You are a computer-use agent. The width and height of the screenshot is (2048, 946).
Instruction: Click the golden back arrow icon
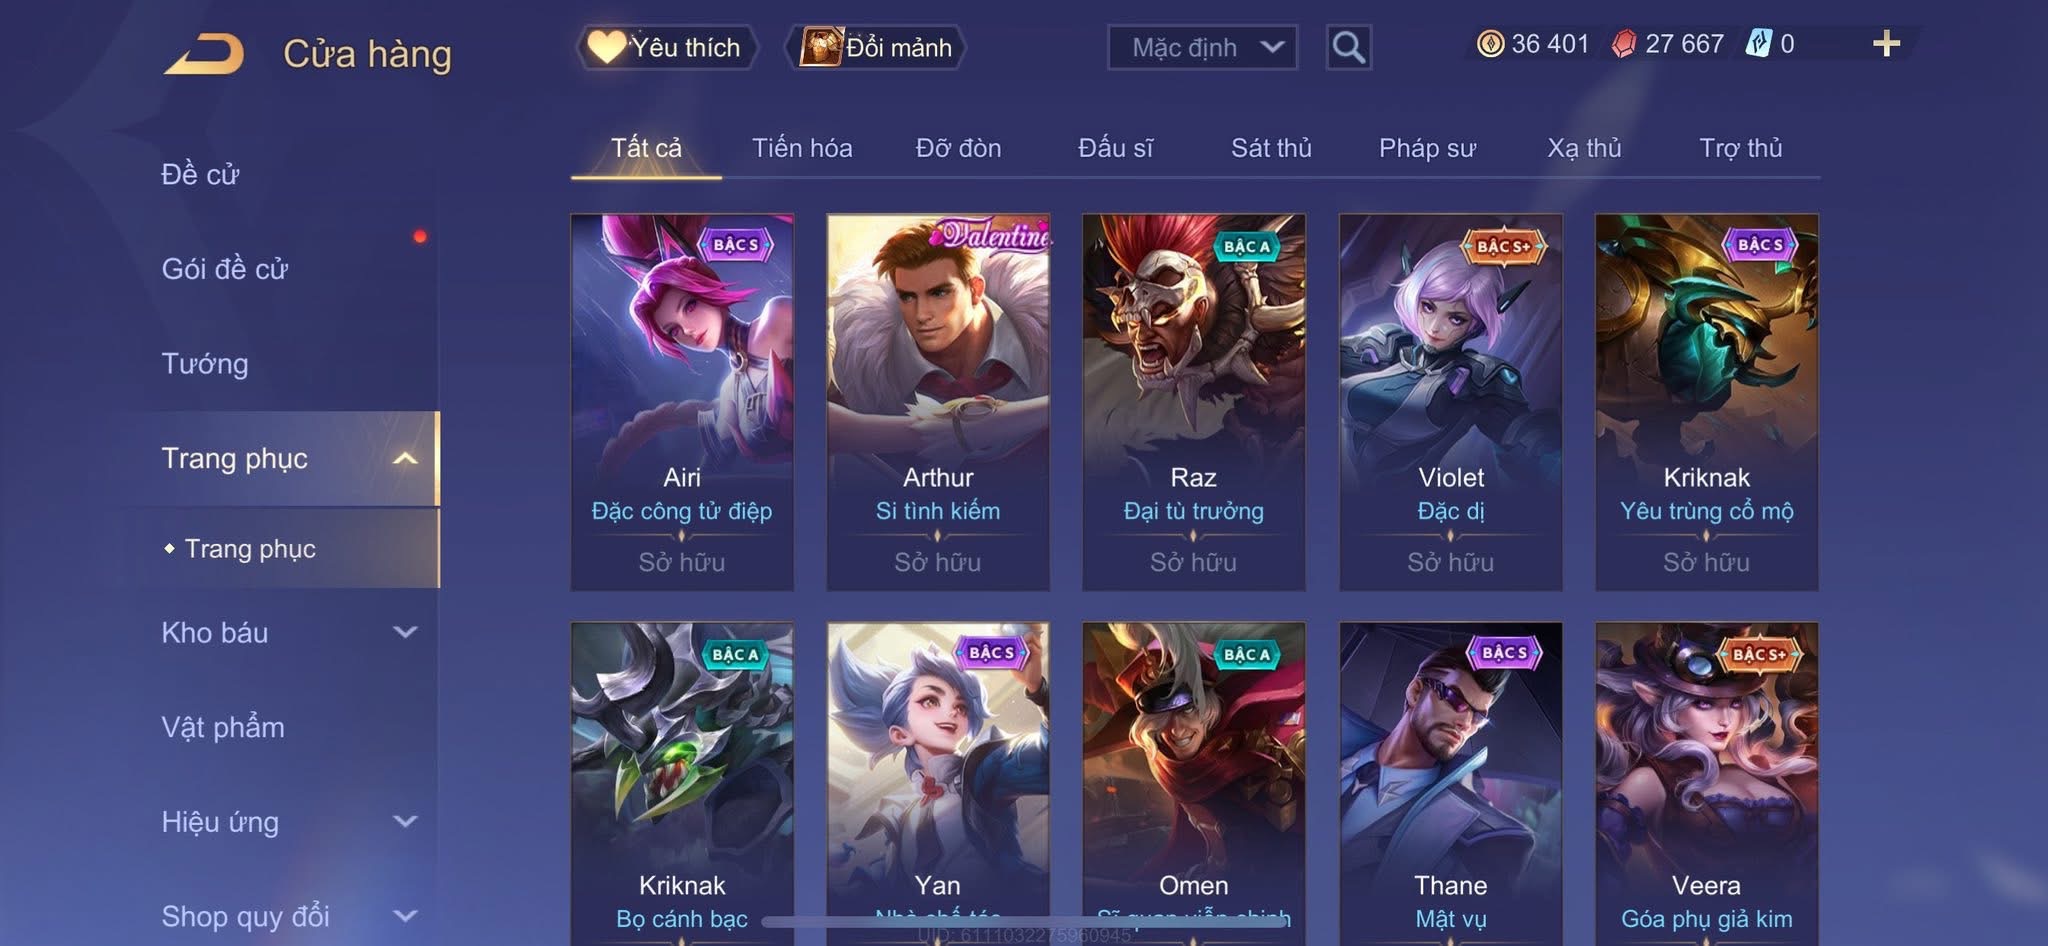205,53
